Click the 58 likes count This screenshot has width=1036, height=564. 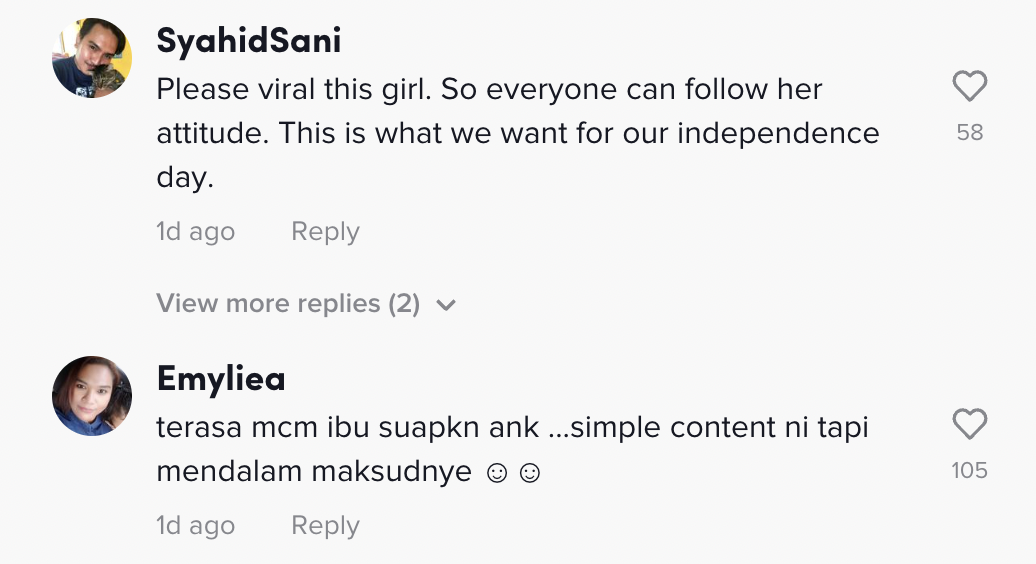tap(969, 132)
